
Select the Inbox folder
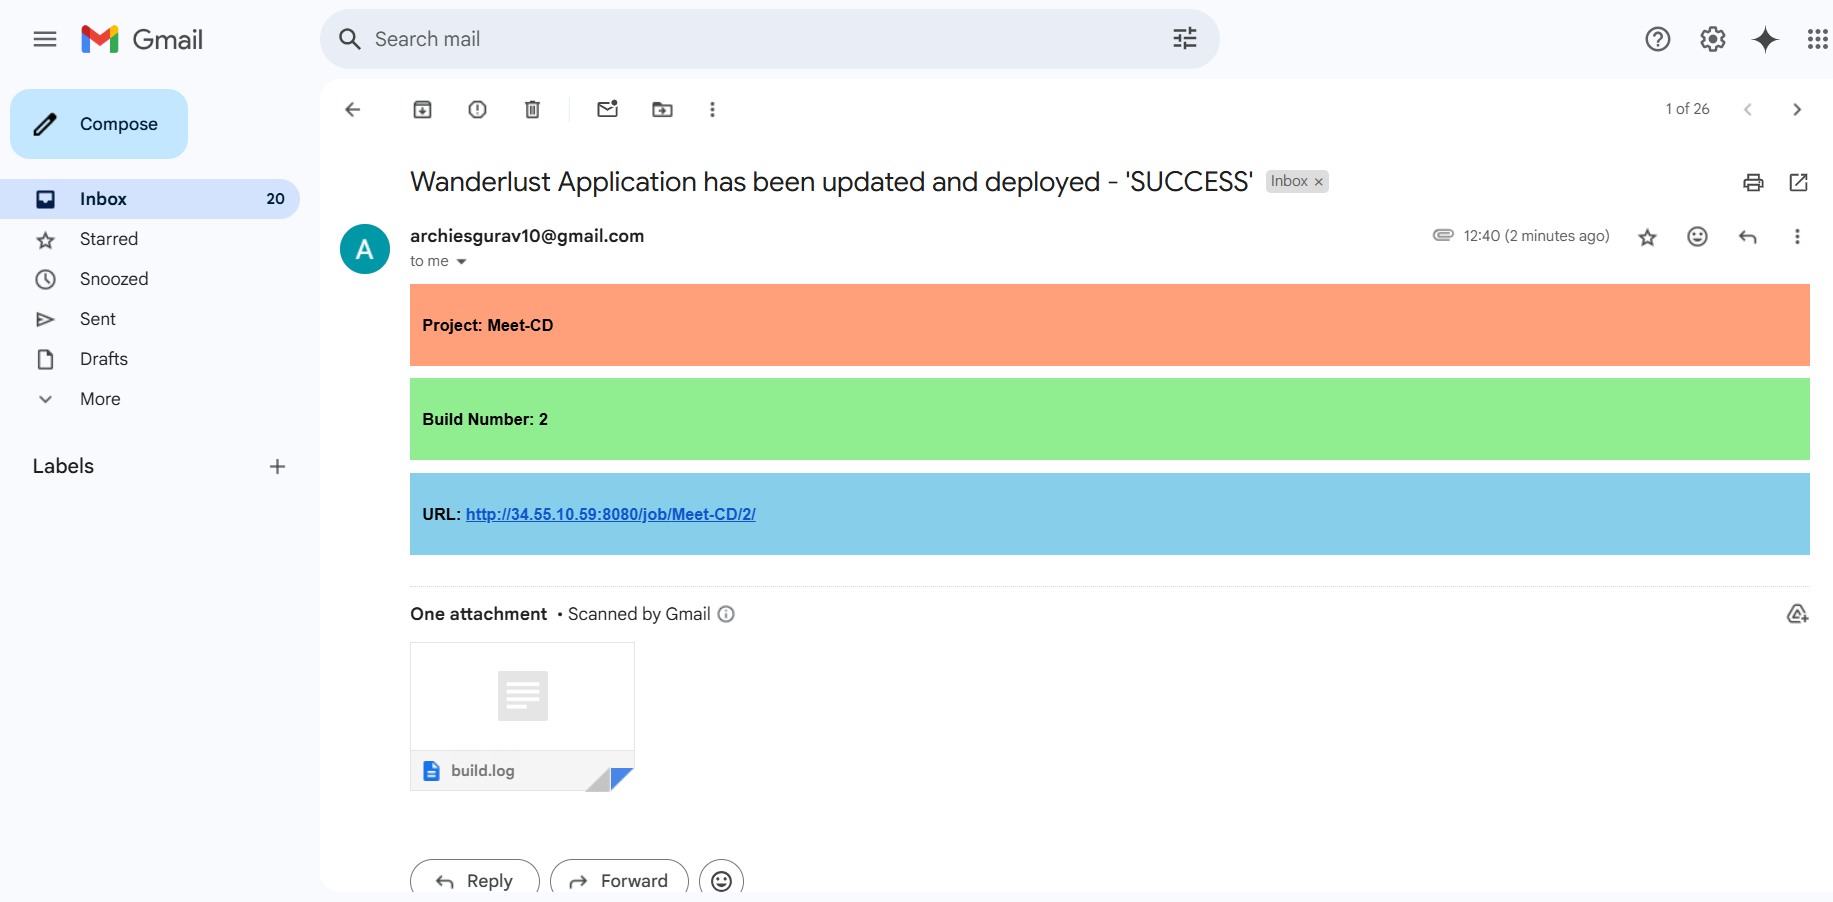(x=150, y=199)
